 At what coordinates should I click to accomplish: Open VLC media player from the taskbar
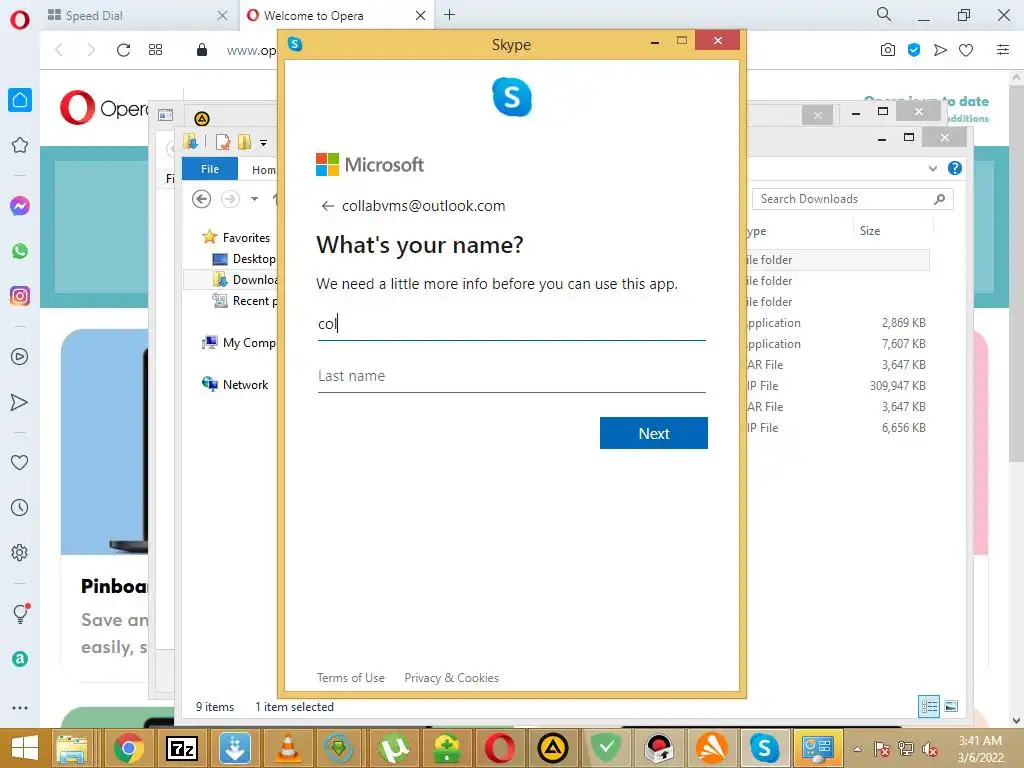click(x=287, y=748)
